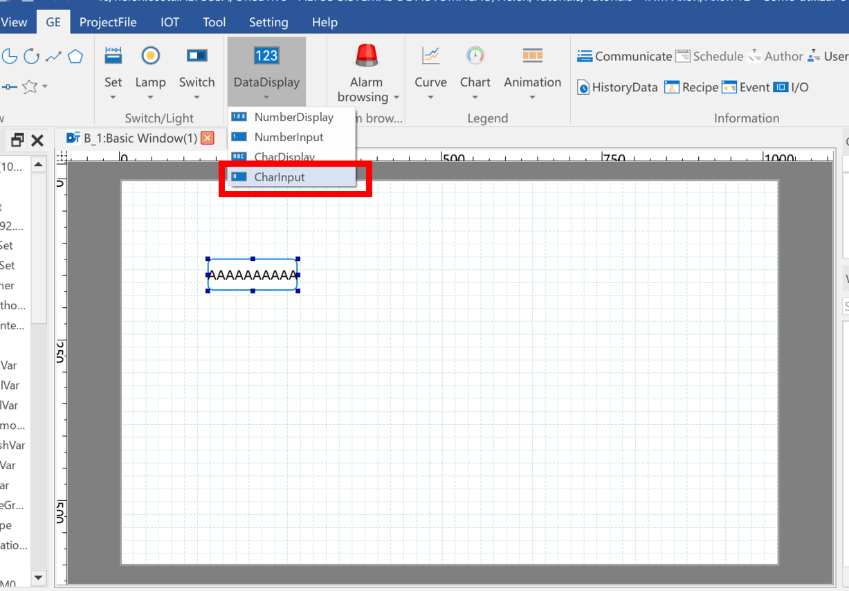Click the left panel scroll down arrow
The height and width of the screenshot is (591, 849).
[x=38, y=577]
